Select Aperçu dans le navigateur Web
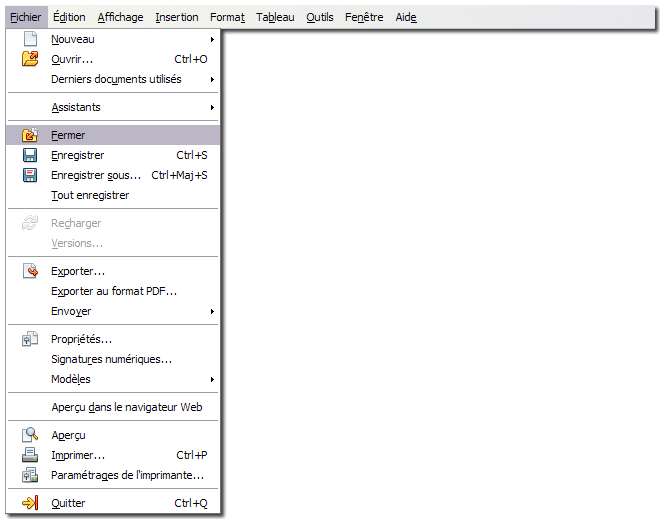 [126, 407]
